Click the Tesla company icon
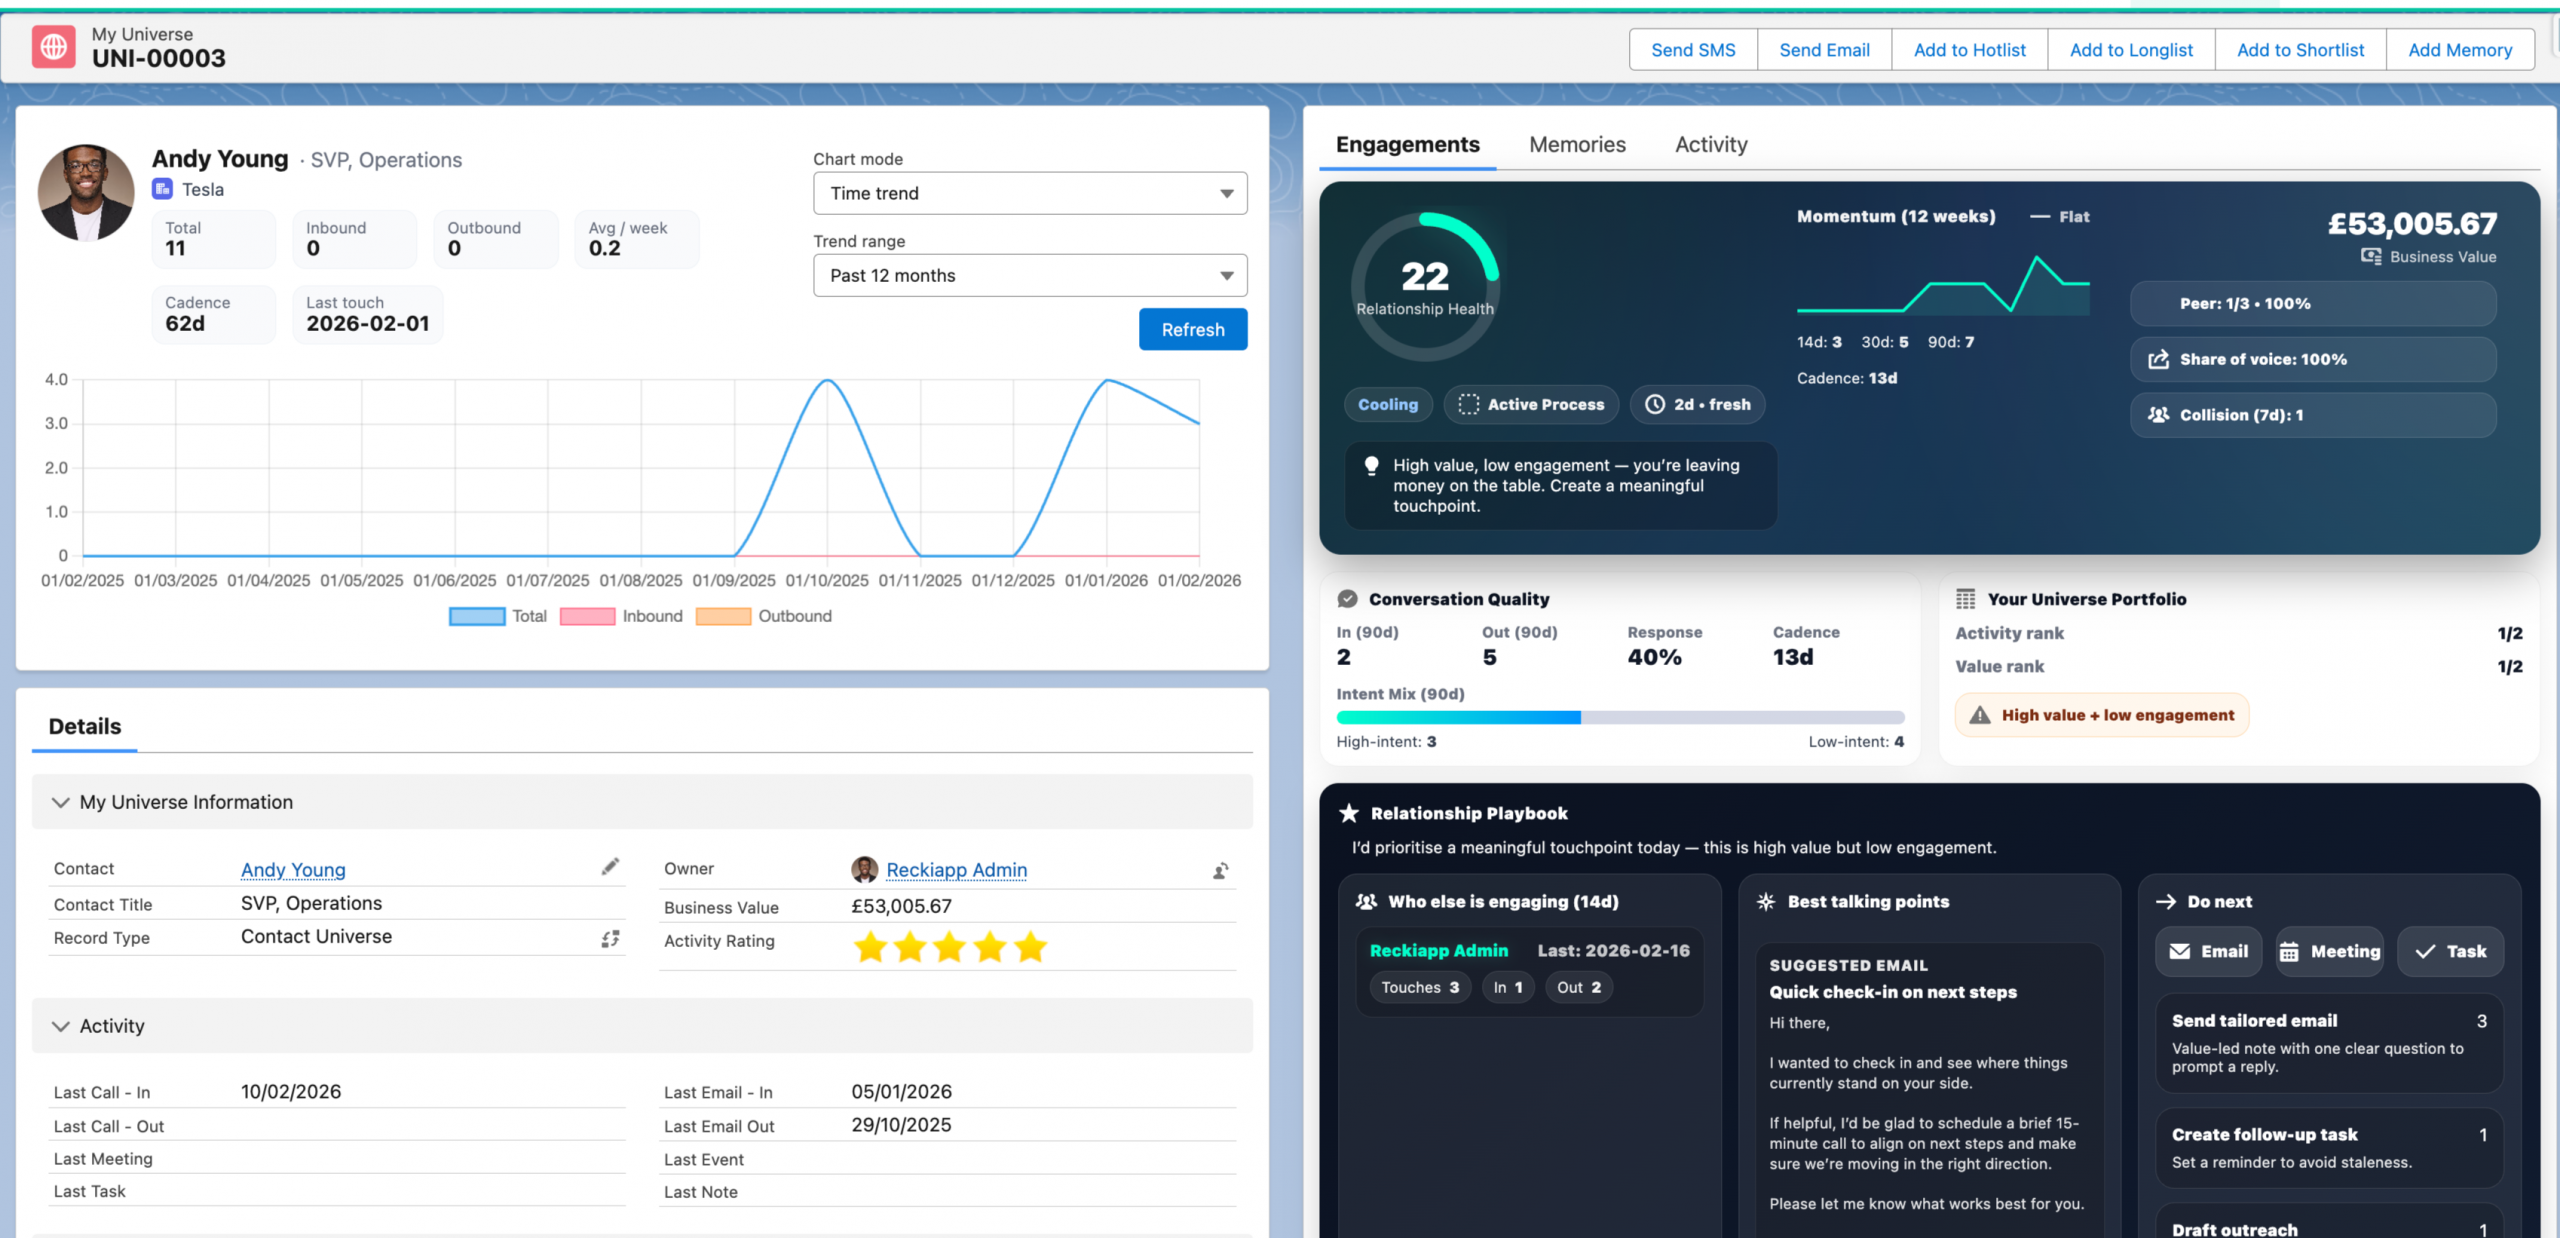This screenshot has height=1238, width=2560. pos(162,189)
